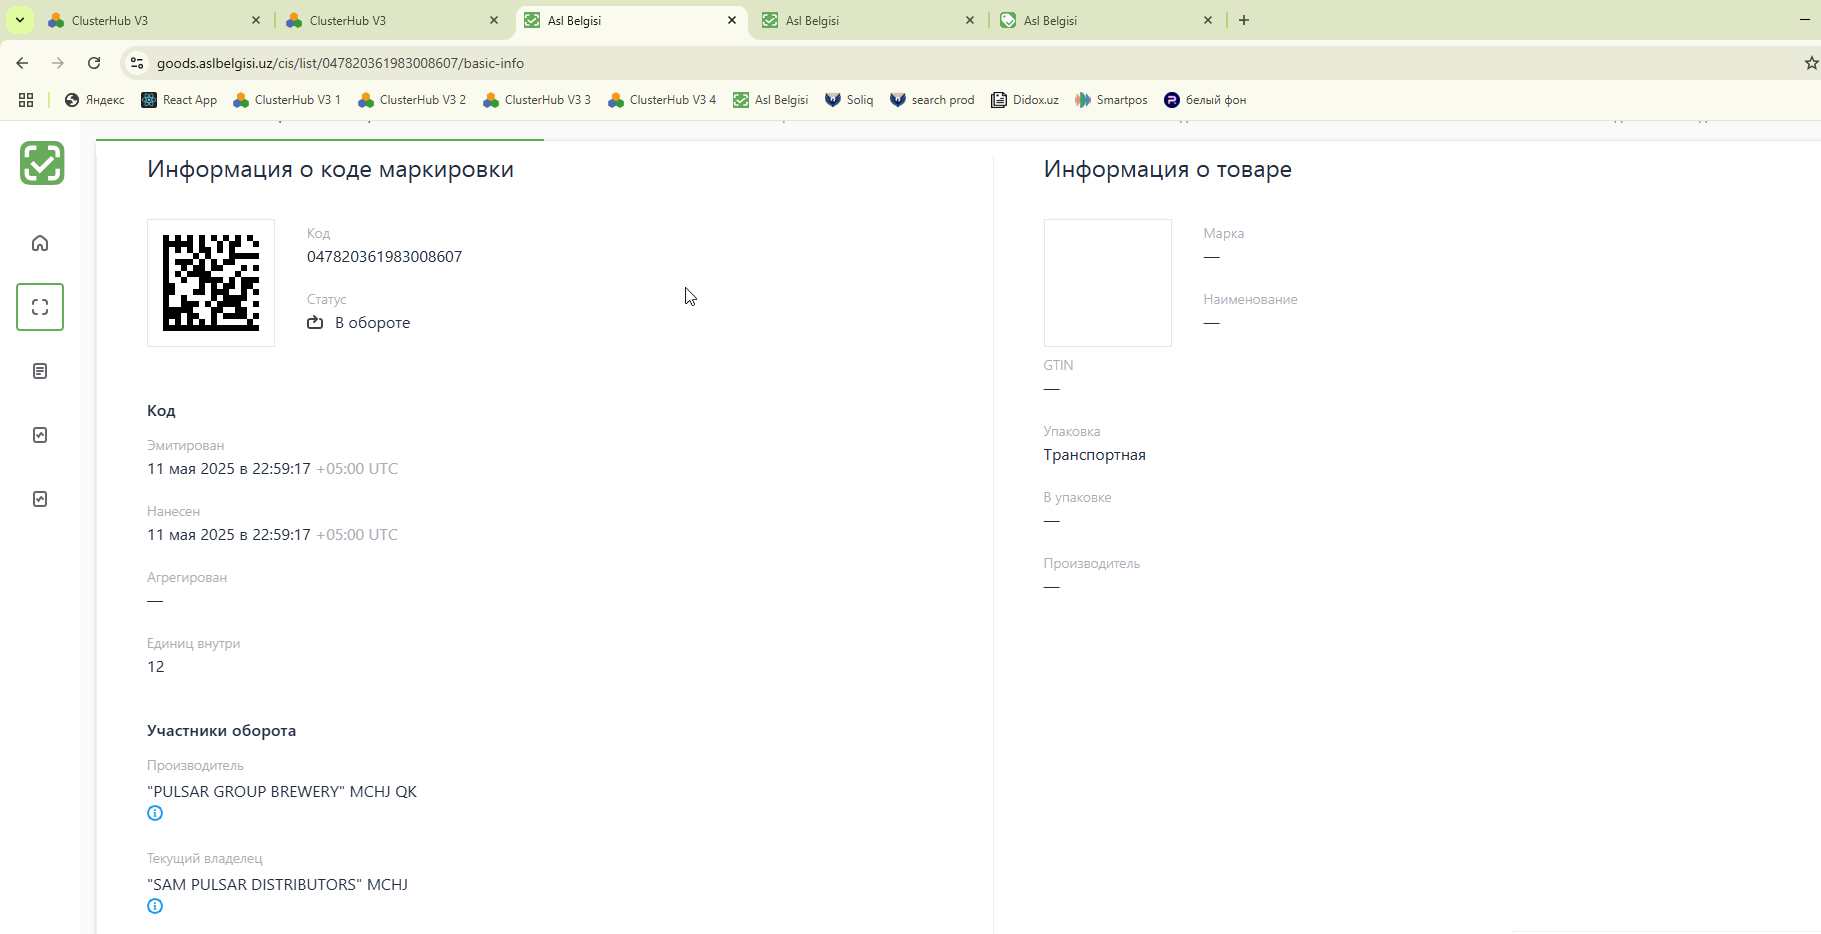
Task: Click the Участники оборота section heading
Action: [222, 731]
